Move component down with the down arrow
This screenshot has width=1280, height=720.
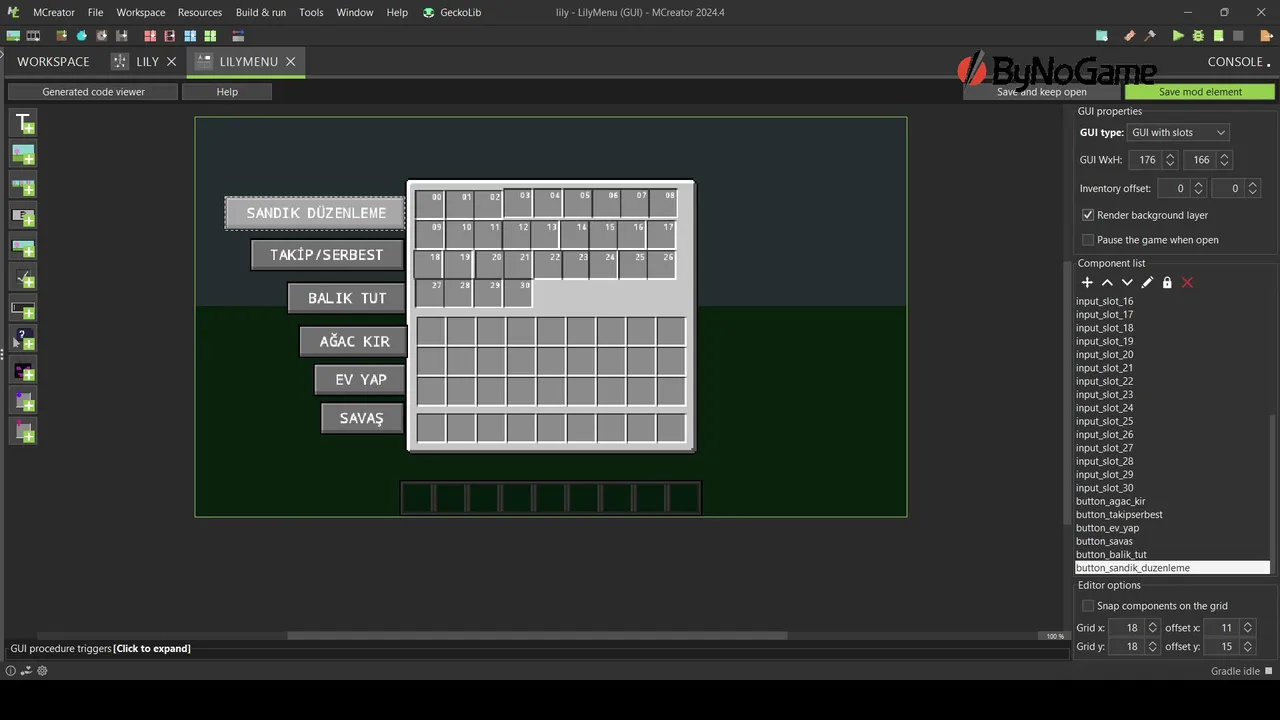coord(1127,283)
